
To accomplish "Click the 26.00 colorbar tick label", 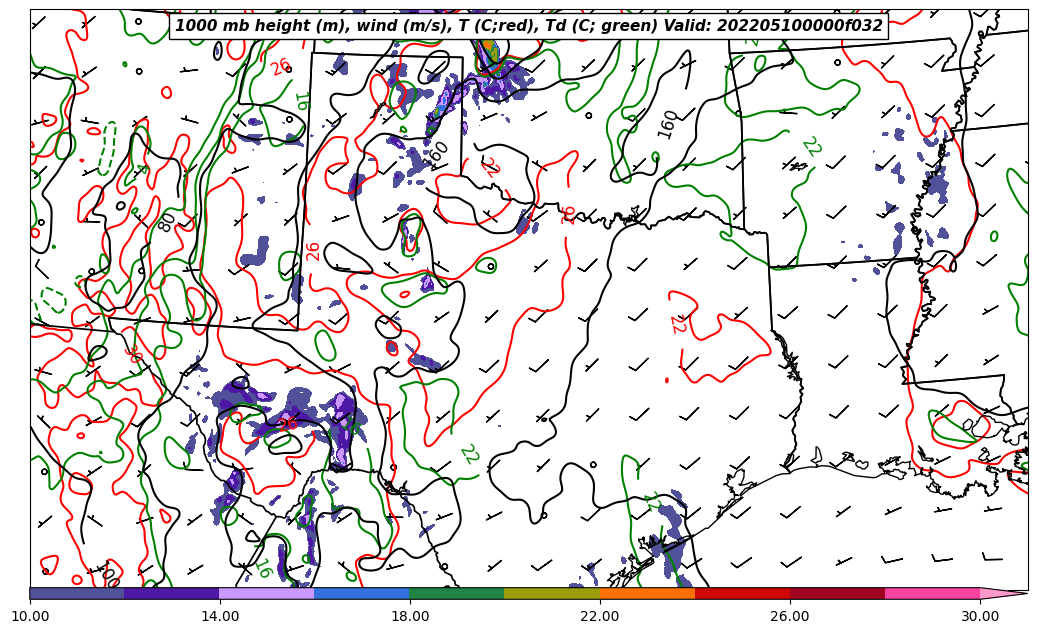I will (790, 617).
